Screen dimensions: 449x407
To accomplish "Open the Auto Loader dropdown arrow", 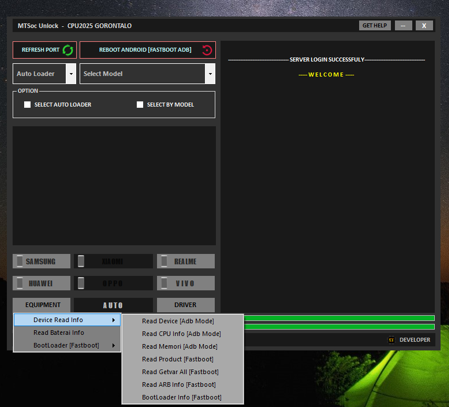I will coord(71,74).
